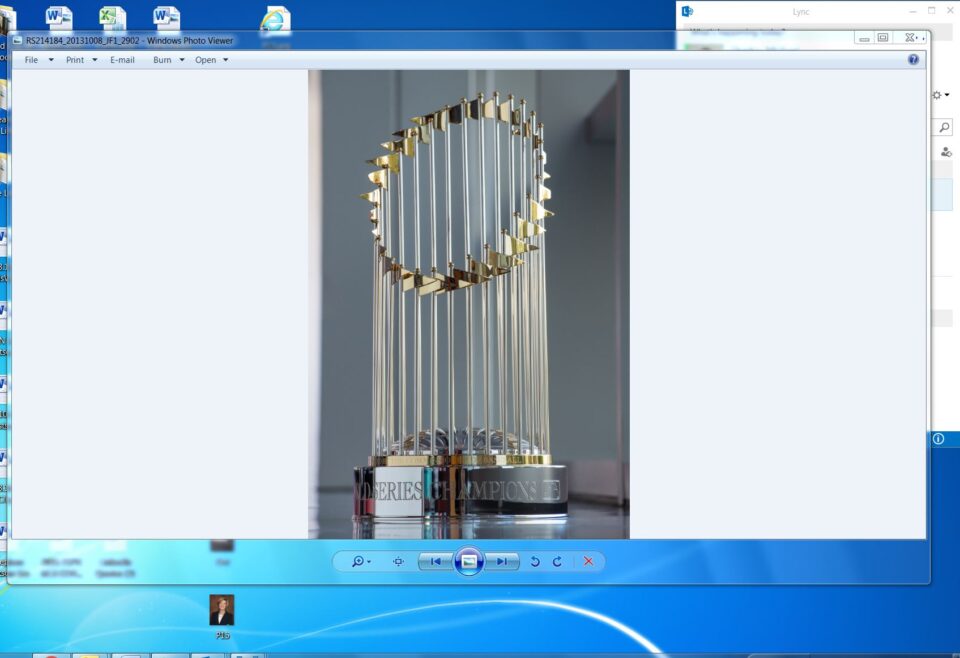Image resolution: width=960 pixels, height=658 pixels.
Task: Click the trophy photo
Action: 469,304
